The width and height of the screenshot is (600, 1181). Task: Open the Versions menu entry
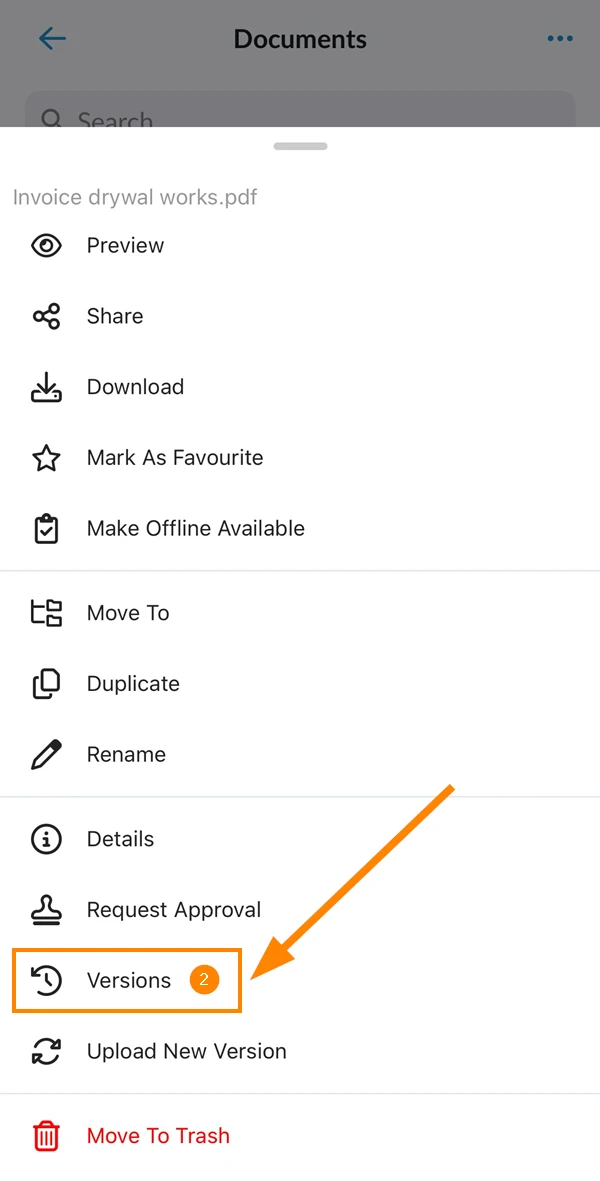[x=126, y=981]
